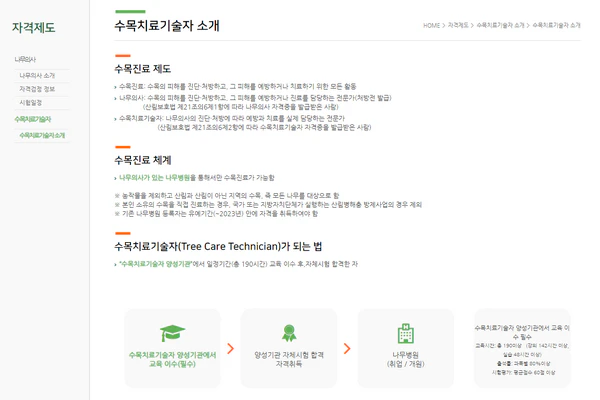Click HOME in the breadcrumb
600x400 pixels.
(x=431, y=25)
